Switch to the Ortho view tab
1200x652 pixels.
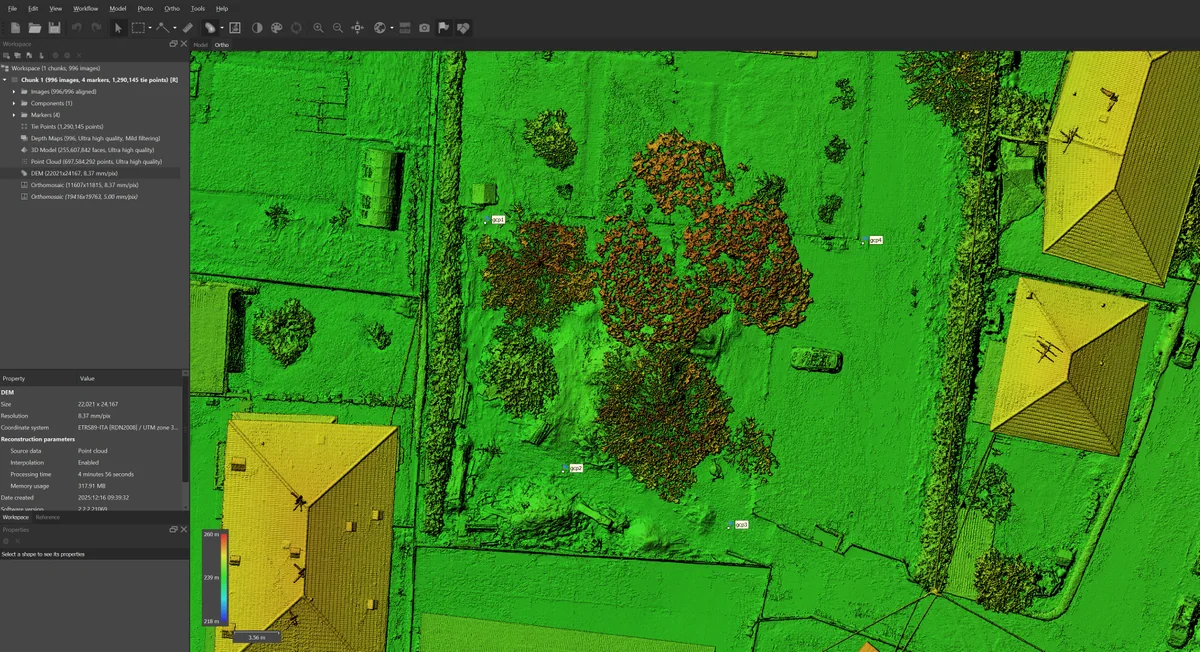[221, 45]
